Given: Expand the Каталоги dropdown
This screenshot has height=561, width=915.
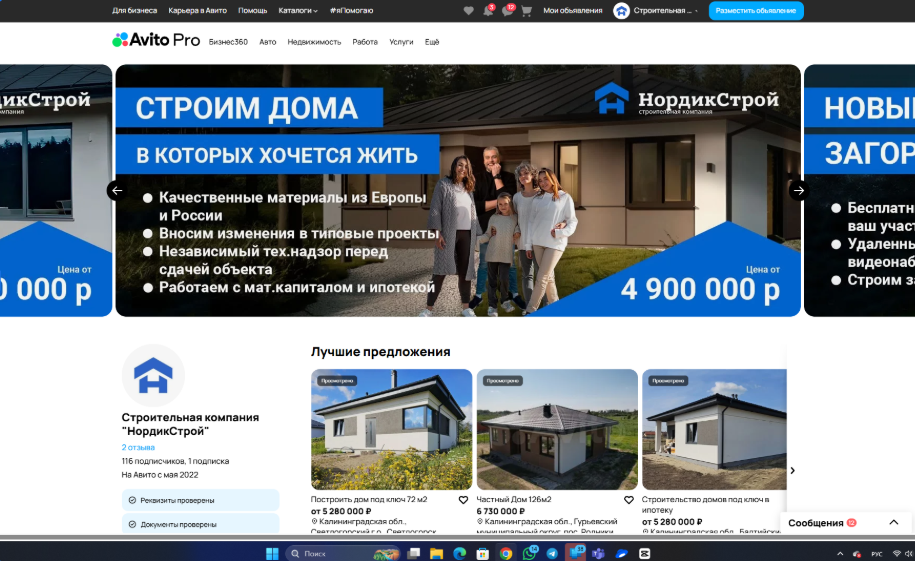Looking at the screenshot, I should point(298,11).
